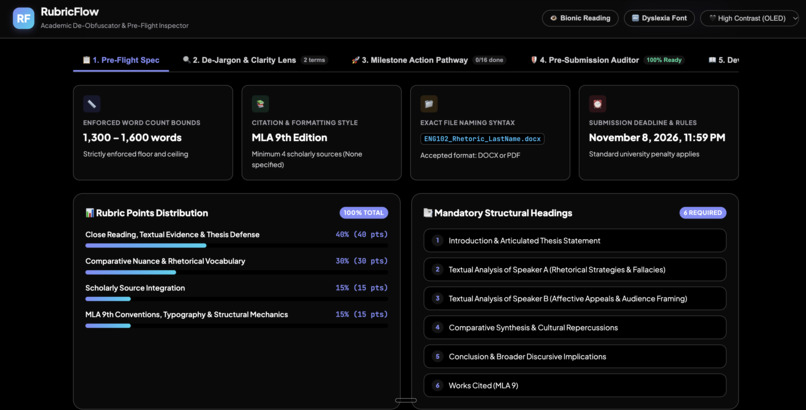Switch to the Pre-Flight Spec tab
Viewport: 806px width, 410px height.
121,60
